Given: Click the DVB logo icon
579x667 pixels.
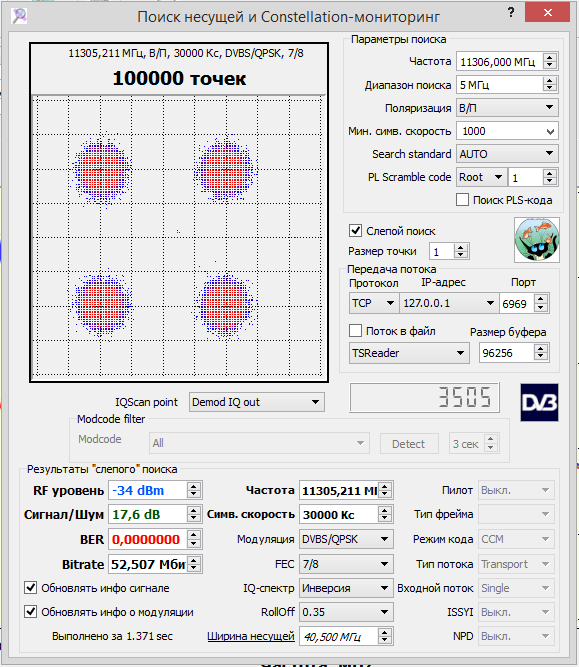Looking at the screenshot, I should click(539, 402).
